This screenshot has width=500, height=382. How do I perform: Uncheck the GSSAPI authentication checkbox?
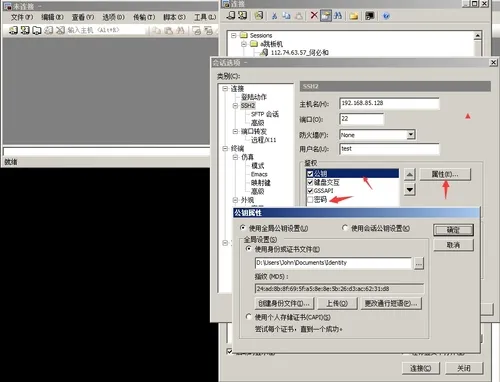coord(310,191)
